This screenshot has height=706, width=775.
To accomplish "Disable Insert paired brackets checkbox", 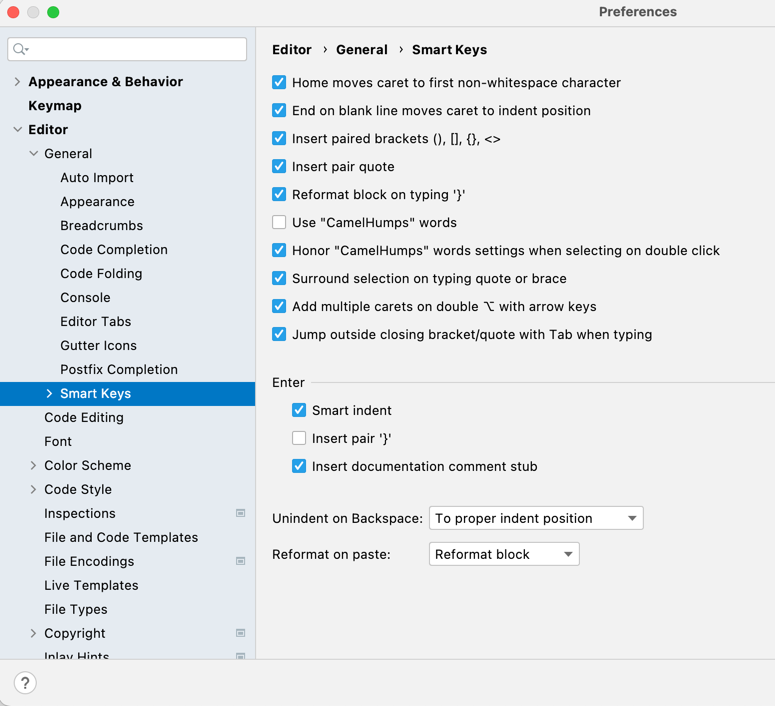I will [x=279, y=138].
